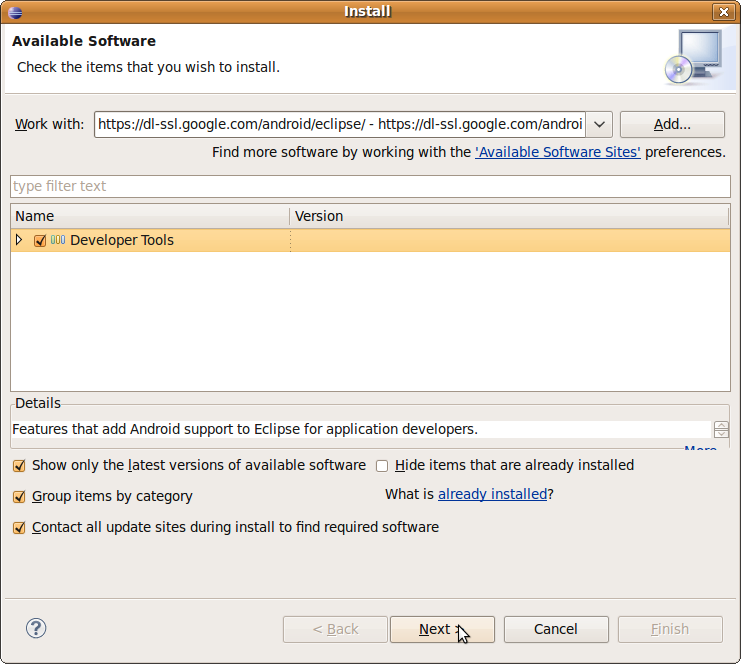Screen dimensions: 741x664
Task: Click the disabled Finish button
Action: point(670,630)
